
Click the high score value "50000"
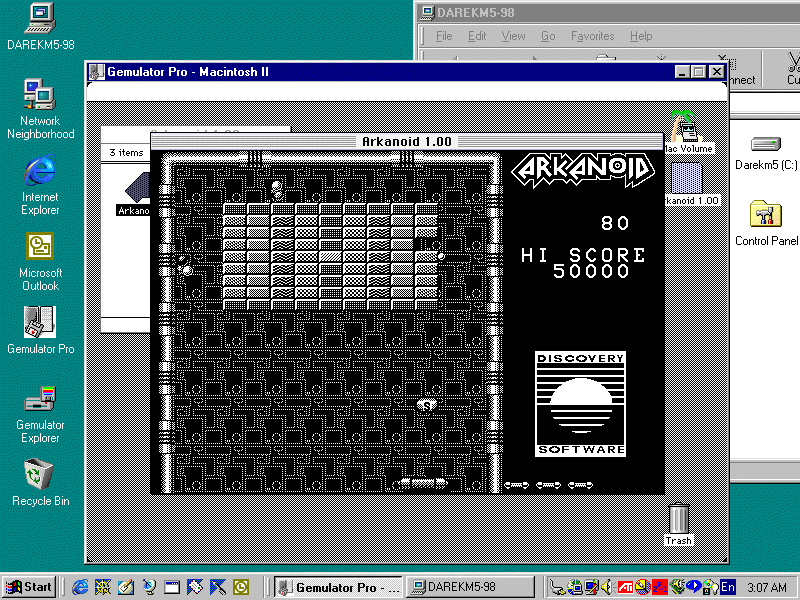click(x=591, y=271)
